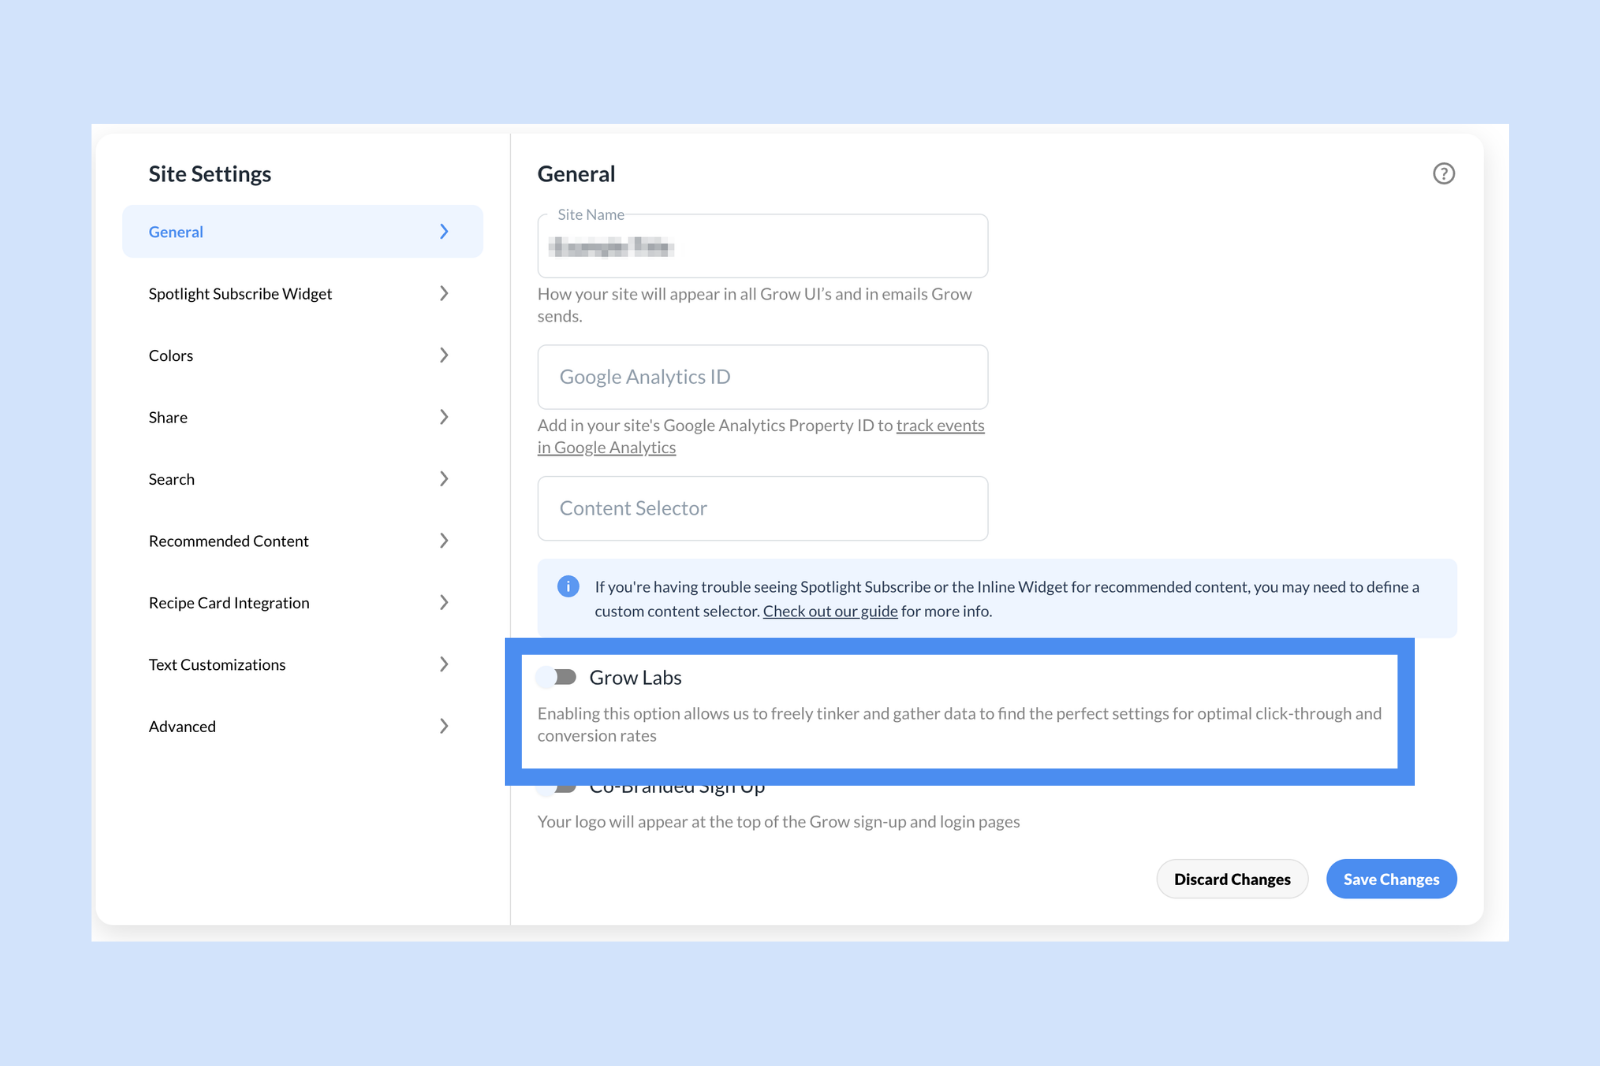1600x1066 pixels.
Task: Open Recipe Card Integration settings
Action: (x=302, y=602)
